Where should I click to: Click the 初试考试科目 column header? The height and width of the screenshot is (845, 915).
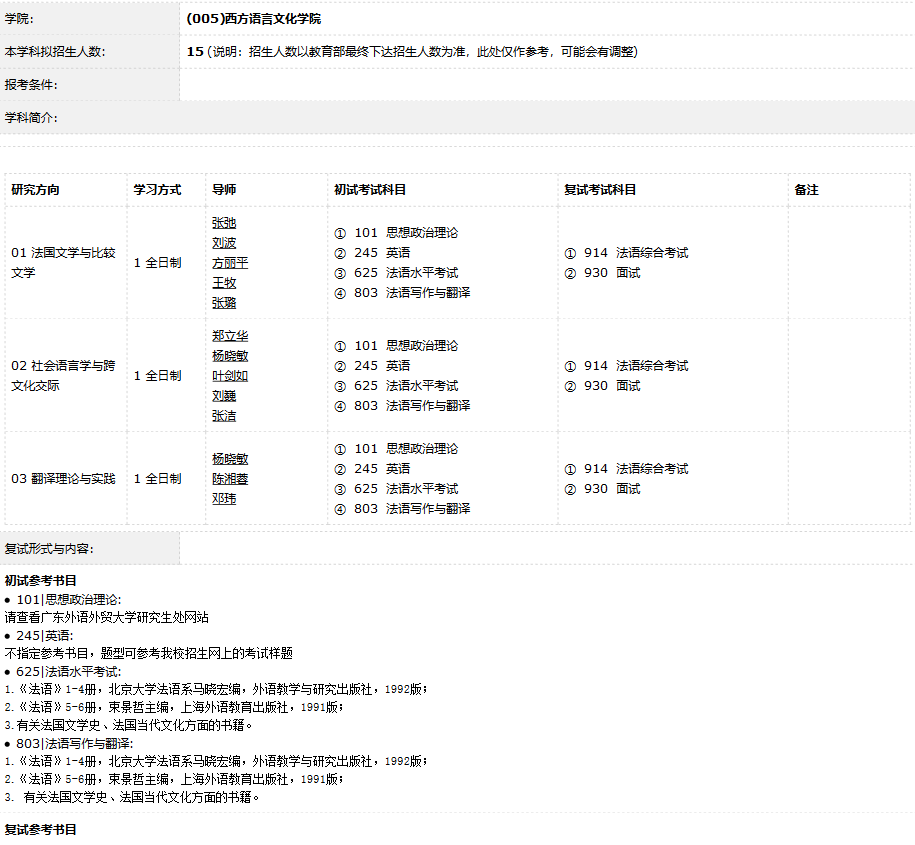(370, 190)
